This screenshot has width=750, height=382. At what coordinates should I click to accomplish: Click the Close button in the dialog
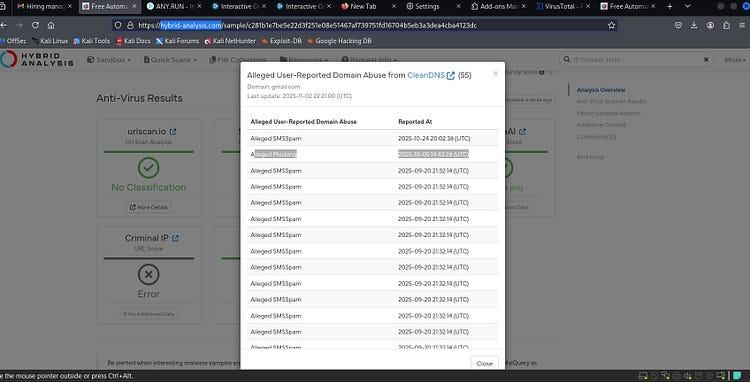click(485, 363)
